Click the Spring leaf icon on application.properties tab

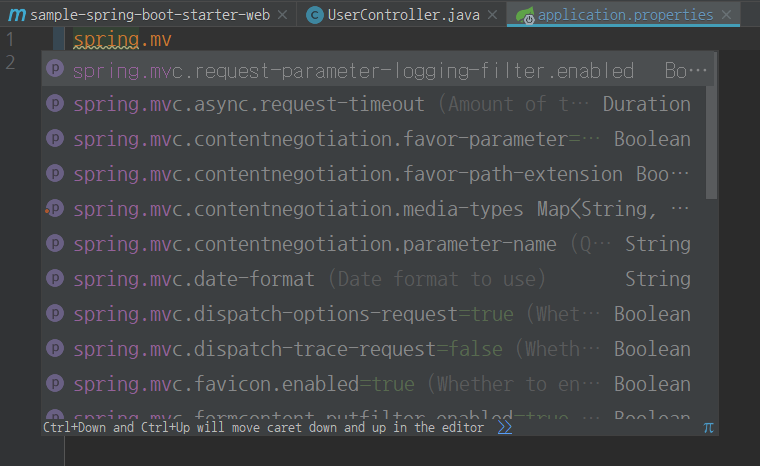tap(525, 15)
